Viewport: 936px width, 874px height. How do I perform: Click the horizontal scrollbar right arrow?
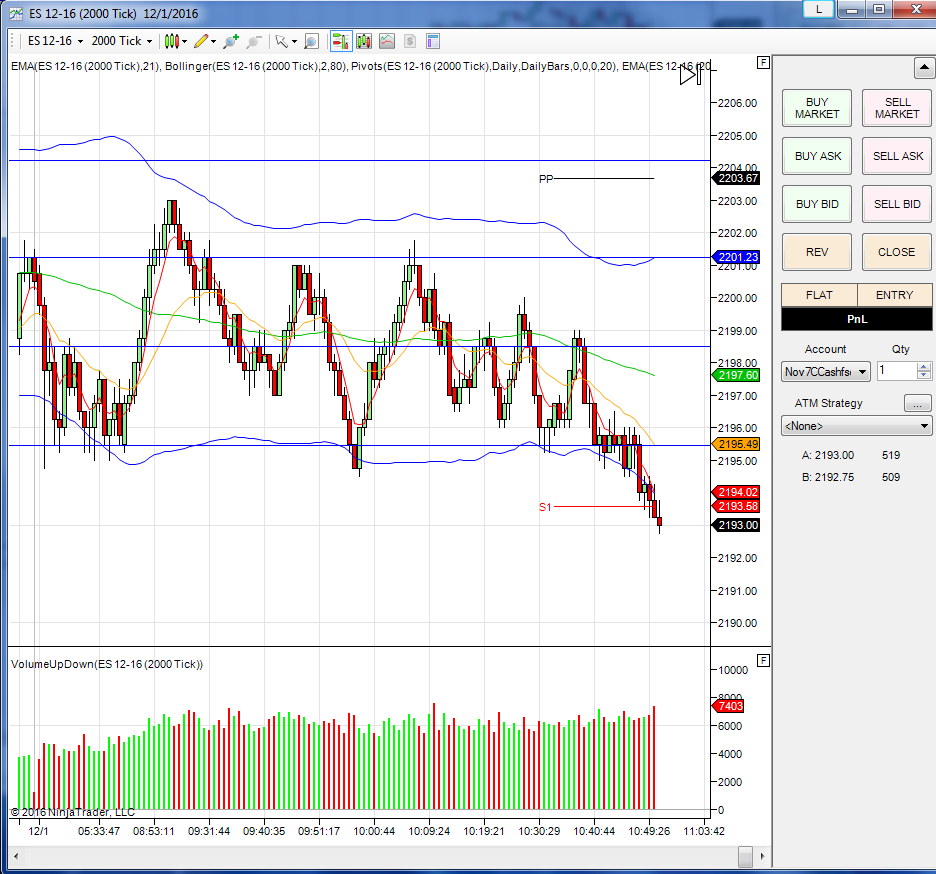762,856
